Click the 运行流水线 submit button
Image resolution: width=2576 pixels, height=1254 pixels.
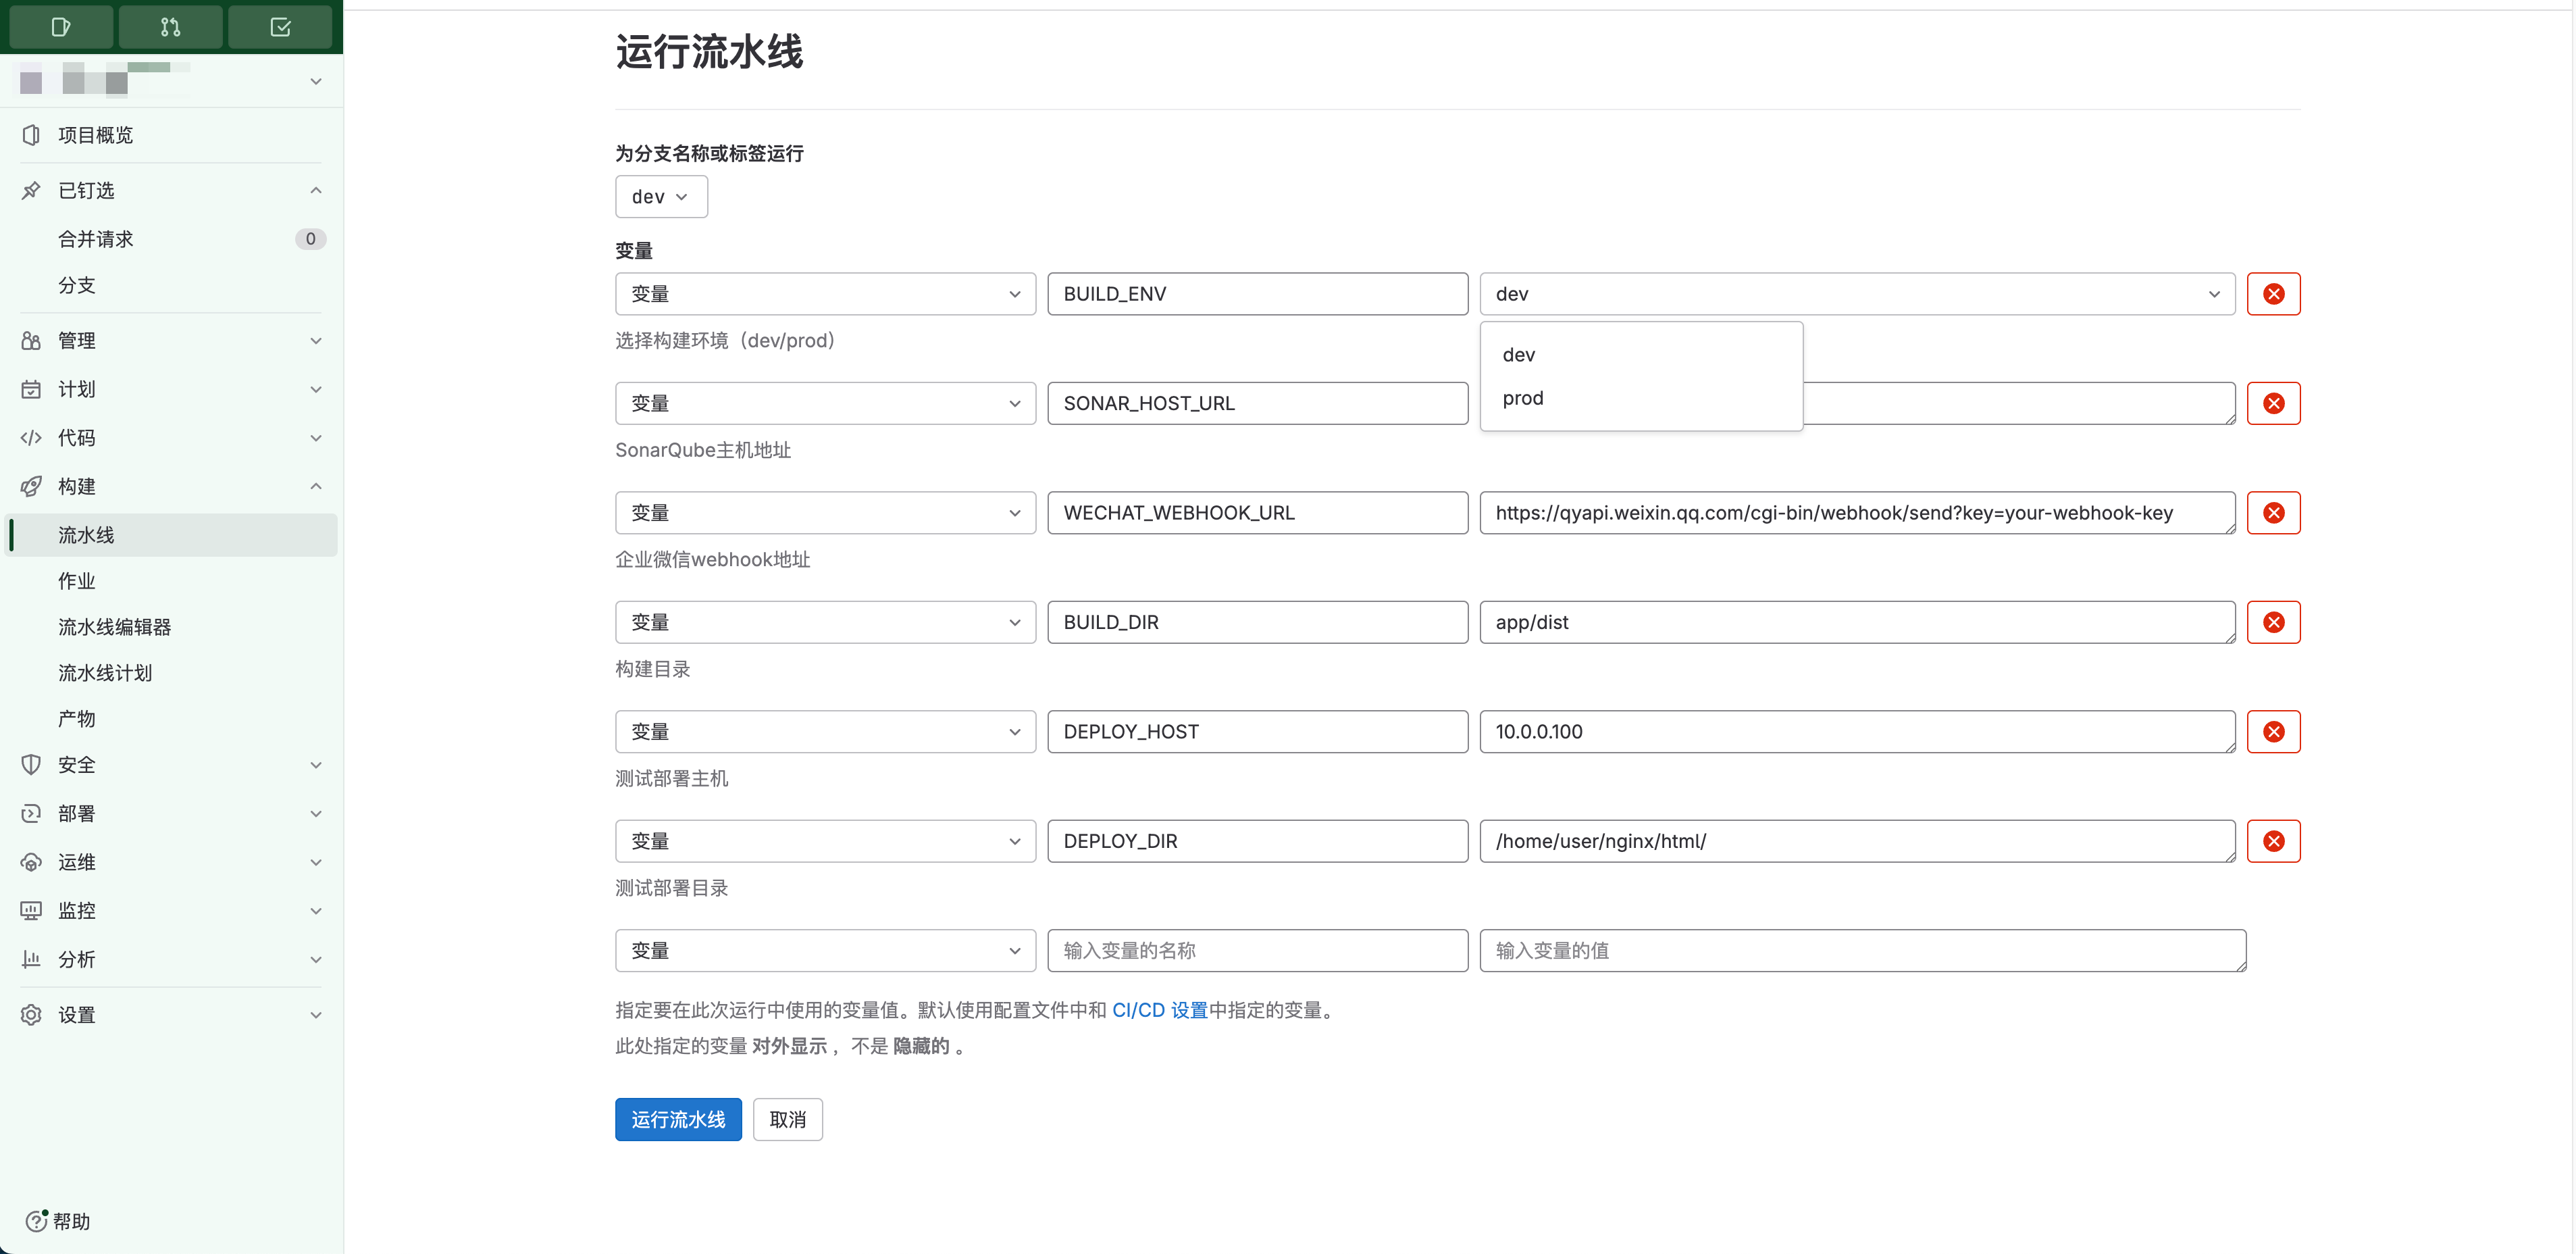coord(678,1119)
